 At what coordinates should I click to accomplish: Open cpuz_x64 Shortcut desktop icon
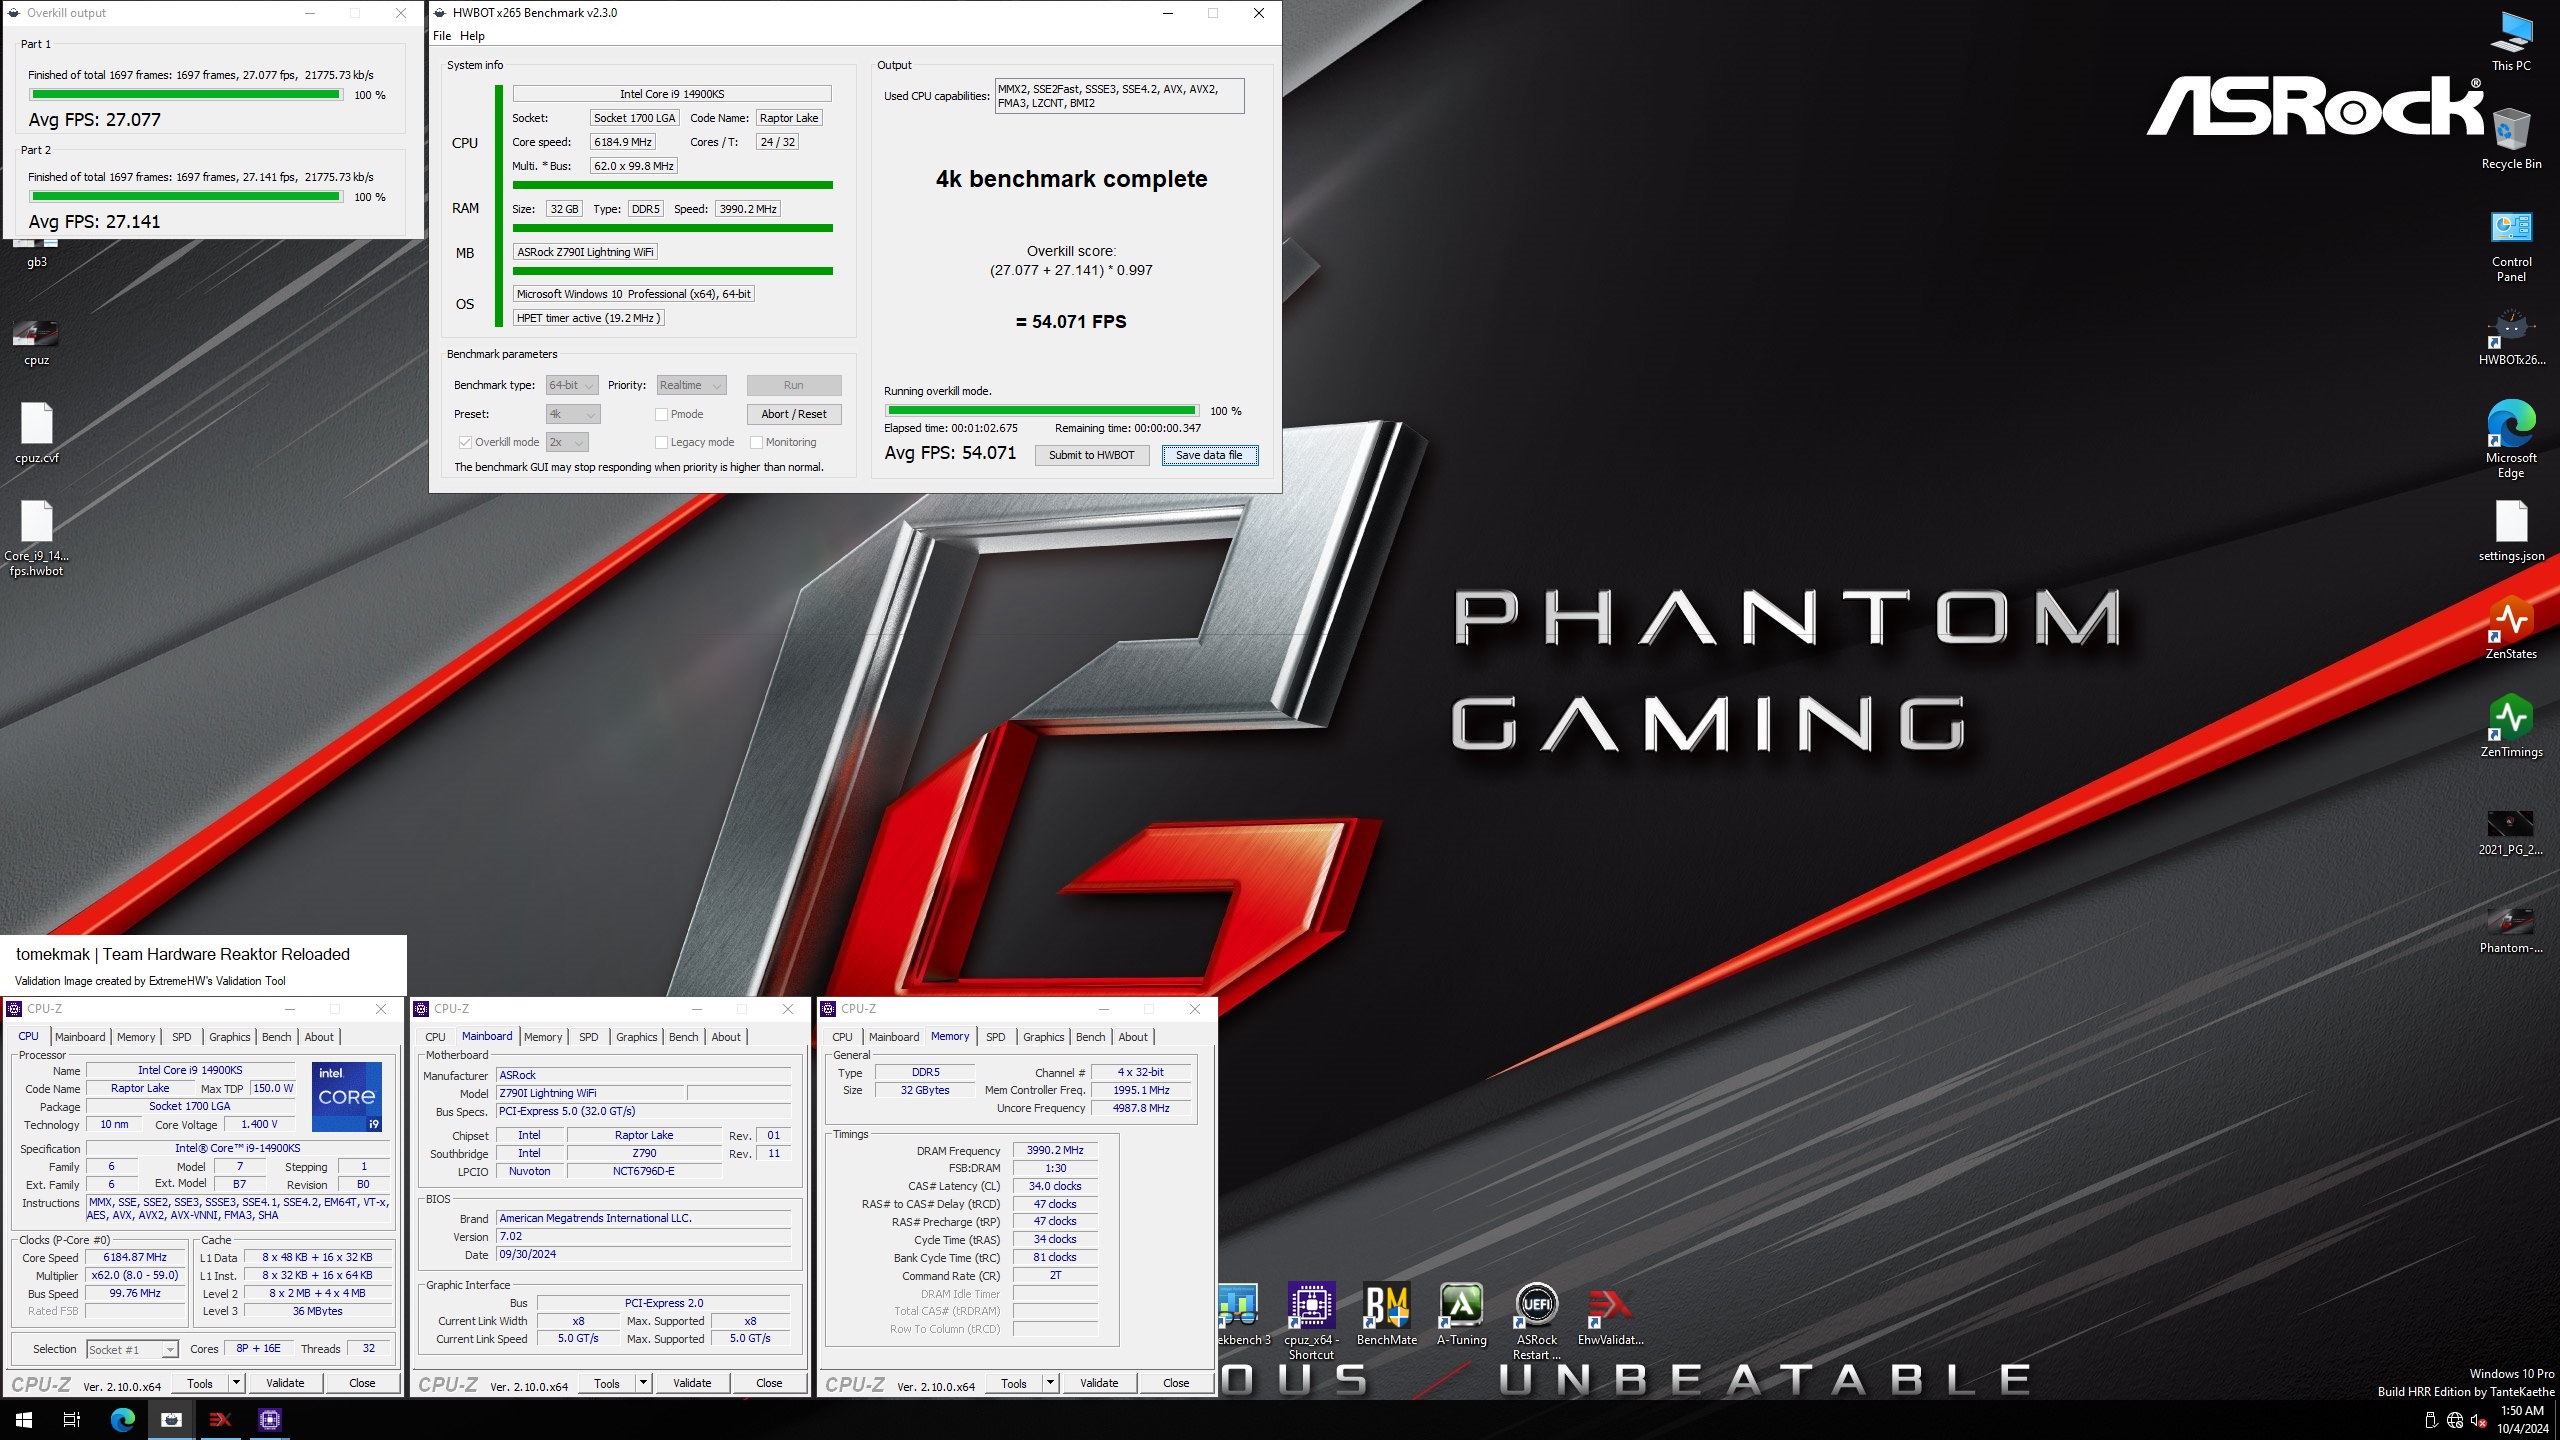[x=1311, y=1322]
